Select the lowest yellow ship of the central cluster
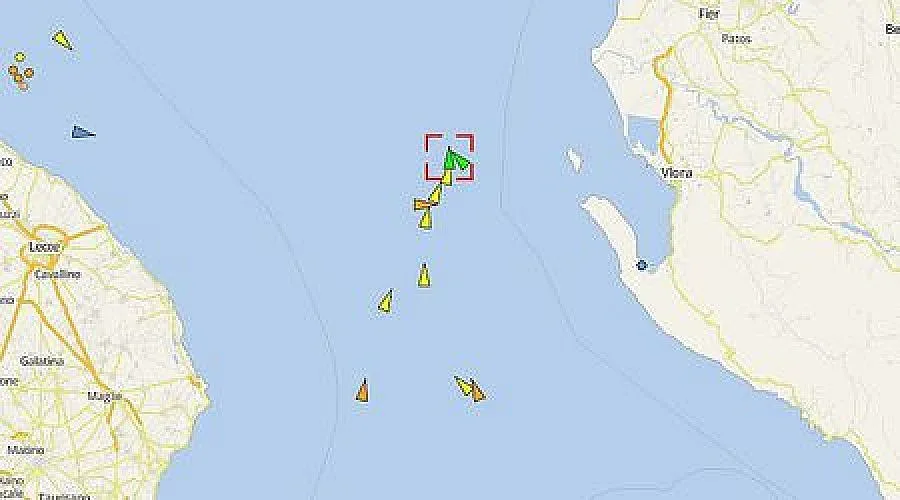 [425, 220]
